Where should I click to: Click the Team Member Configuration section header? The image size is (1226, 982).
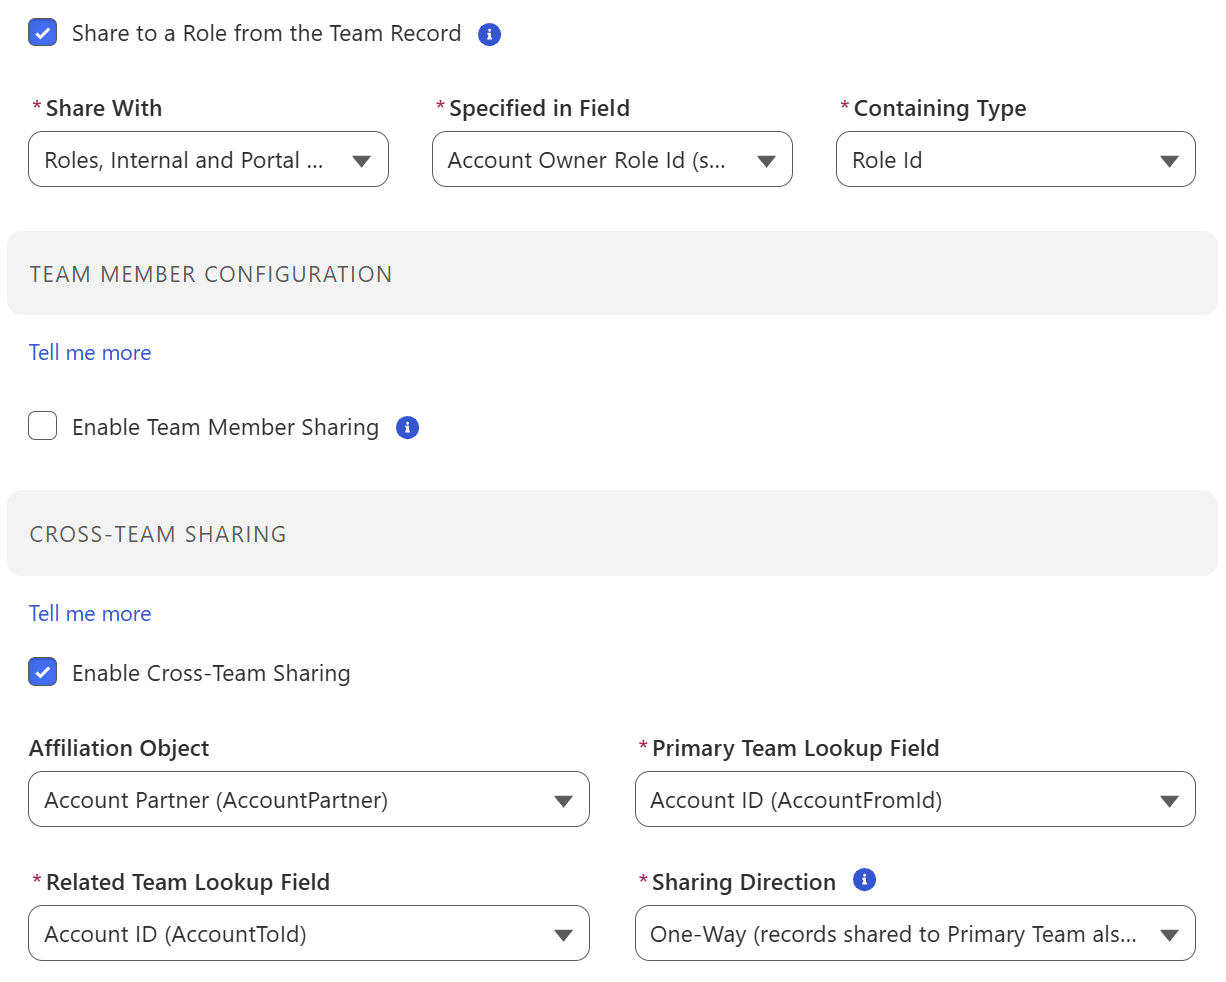[x=612, y=274]
